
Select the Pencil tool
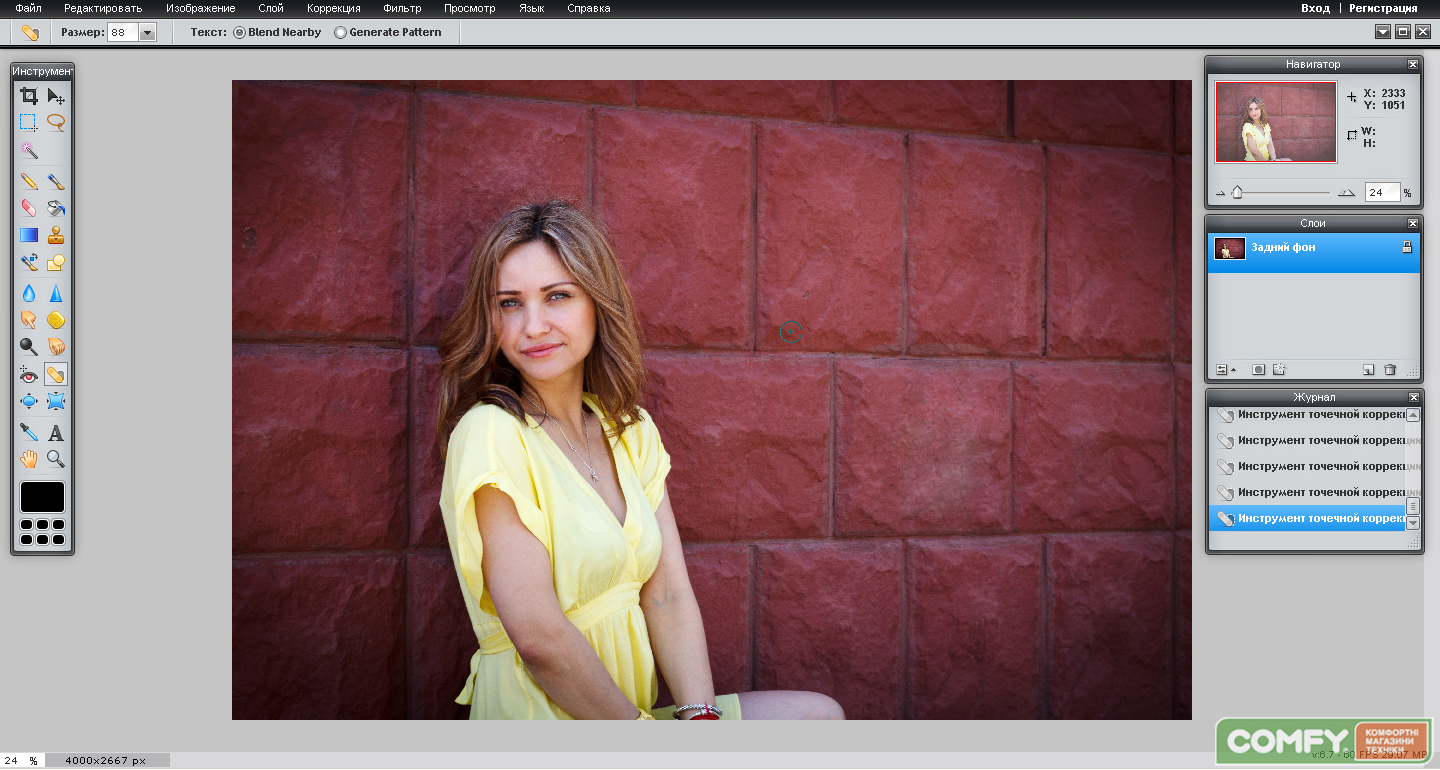coord(29,181)
